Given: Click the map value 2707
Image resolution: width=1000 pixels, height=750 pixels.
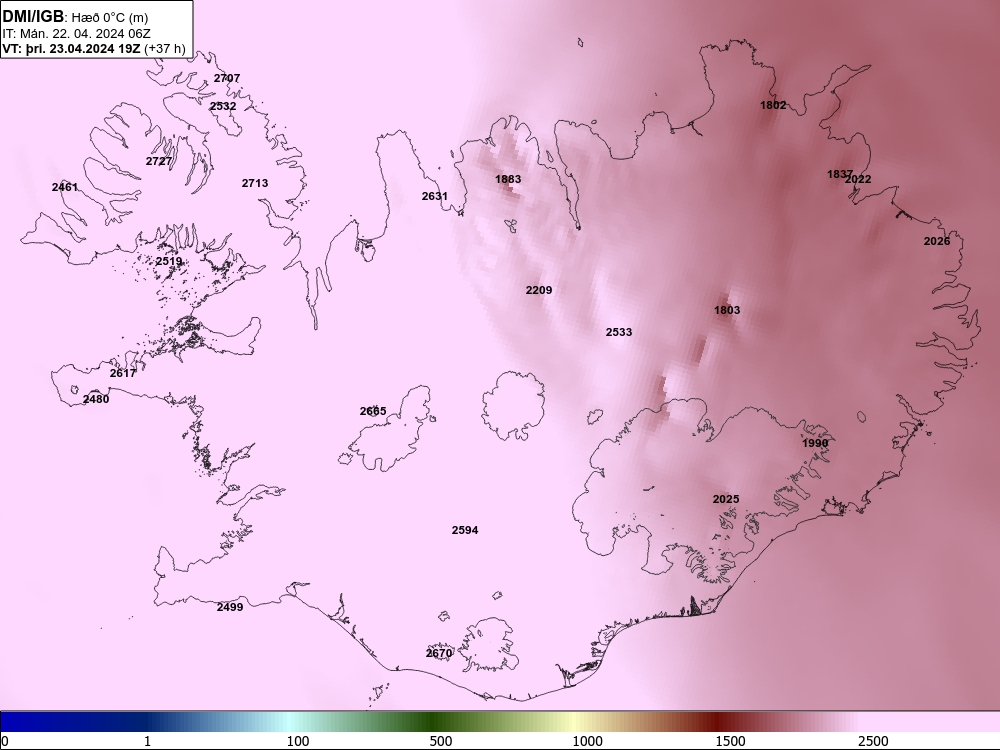Looking at the screenshot, I should coord(227,78).
